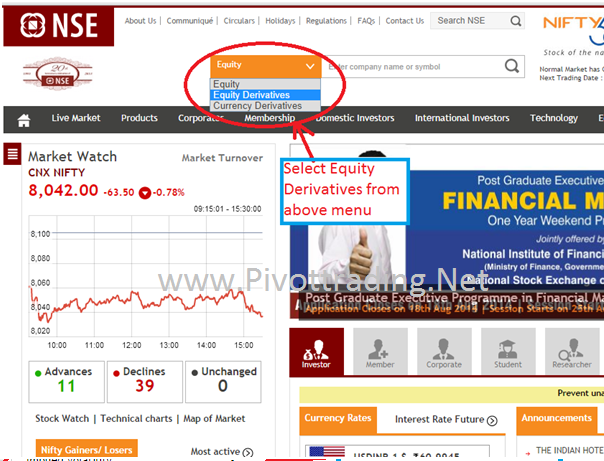This screenshot has height=461, width=604.
Task: Select the Corporate profile icon
Action: point(444,351)
